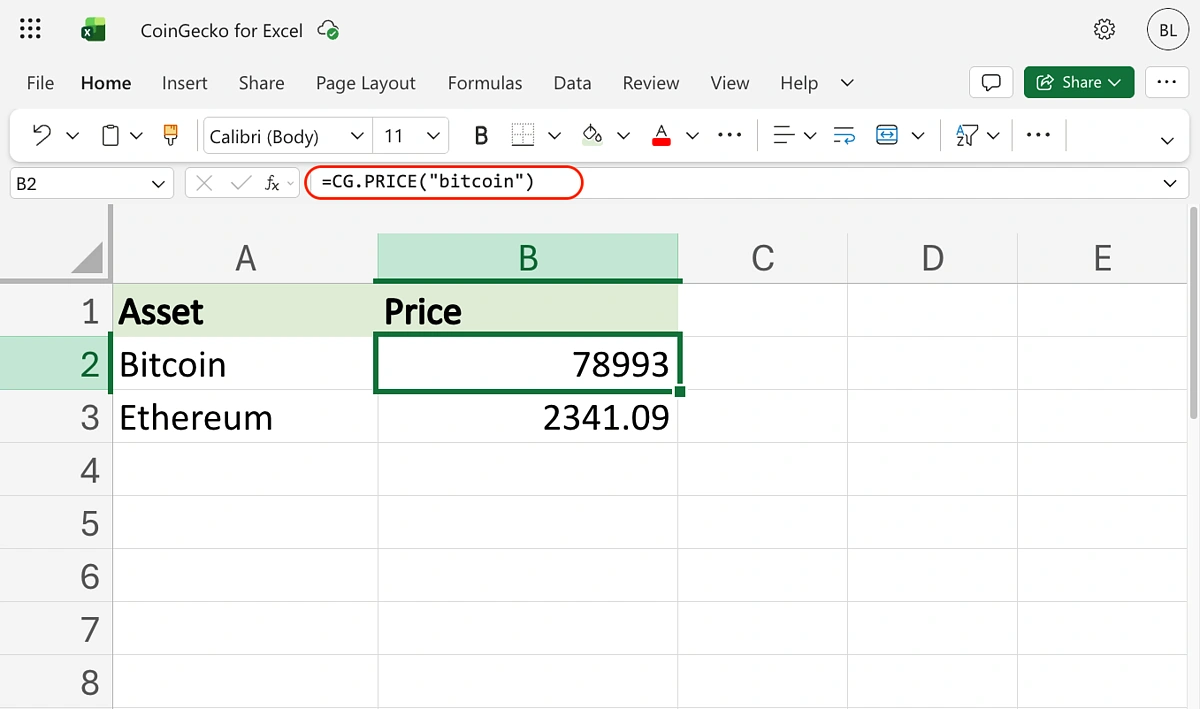This screenshot has width=1200, height=709.
Task: Confirm formula entry checkmark icon
Action: click(240, 183)
